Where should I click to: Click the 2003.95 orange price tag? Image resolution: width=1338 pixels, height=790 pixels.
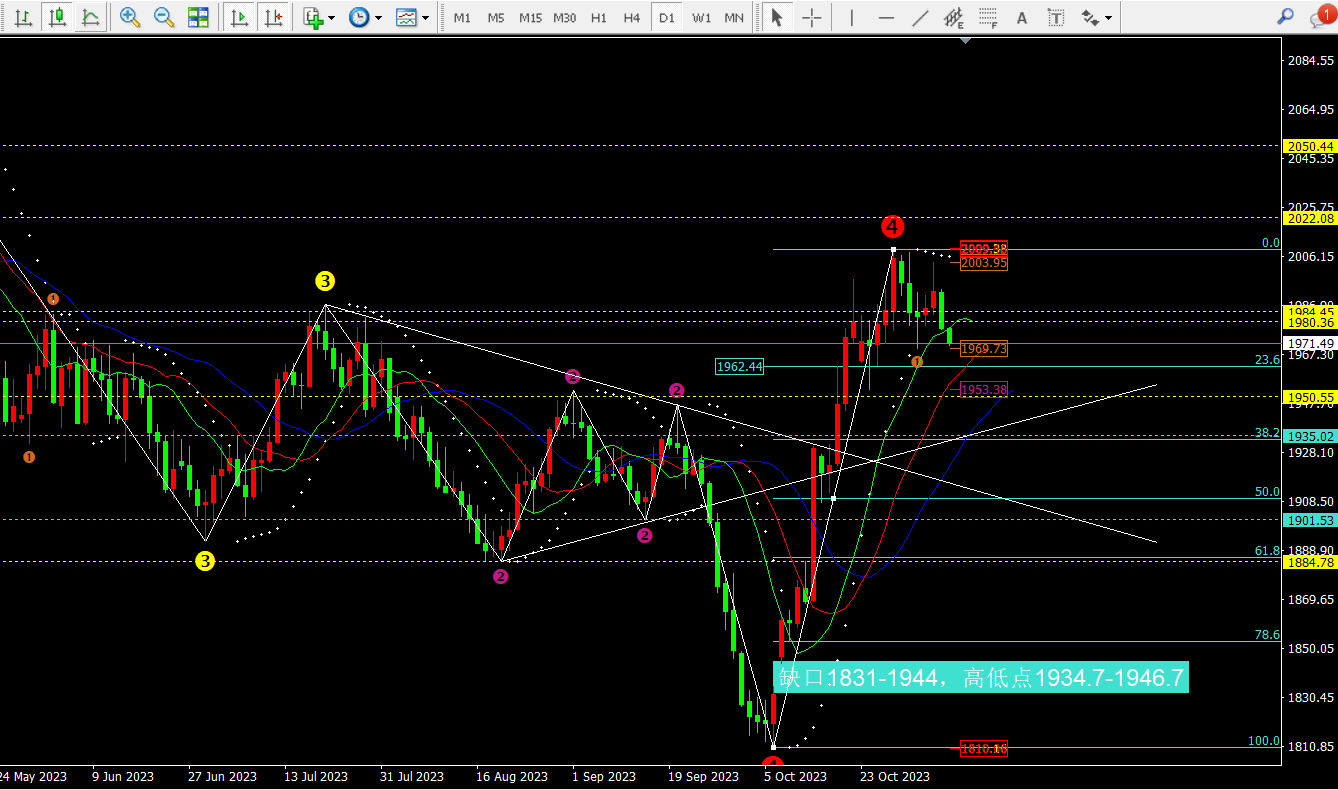(x=983, y=263)
